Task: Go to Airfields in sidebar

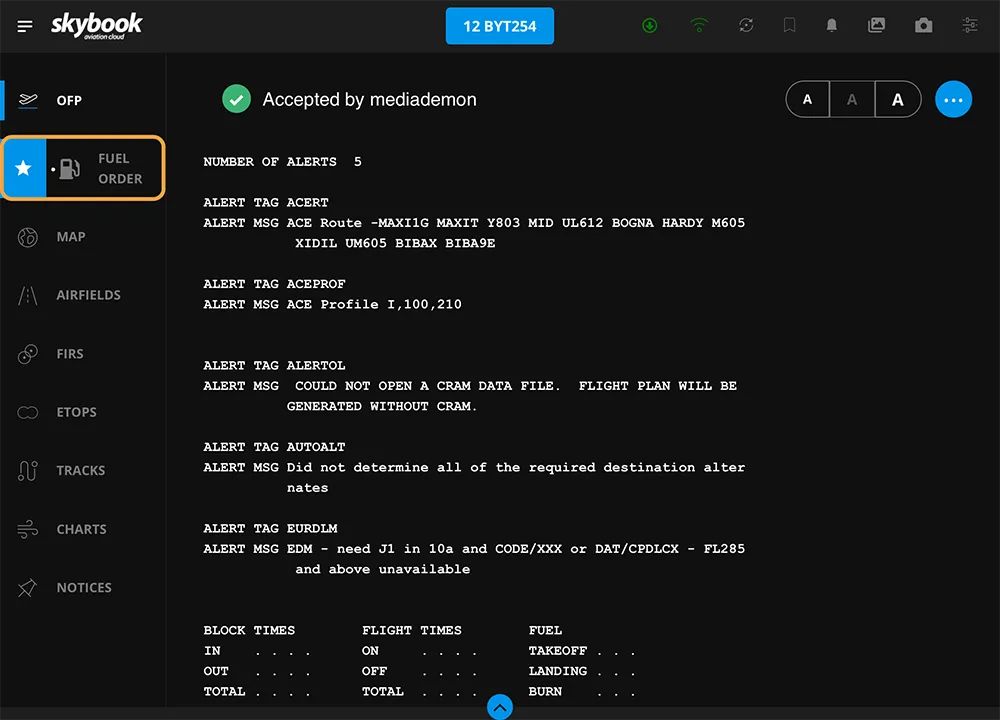Action: (87, 295)
